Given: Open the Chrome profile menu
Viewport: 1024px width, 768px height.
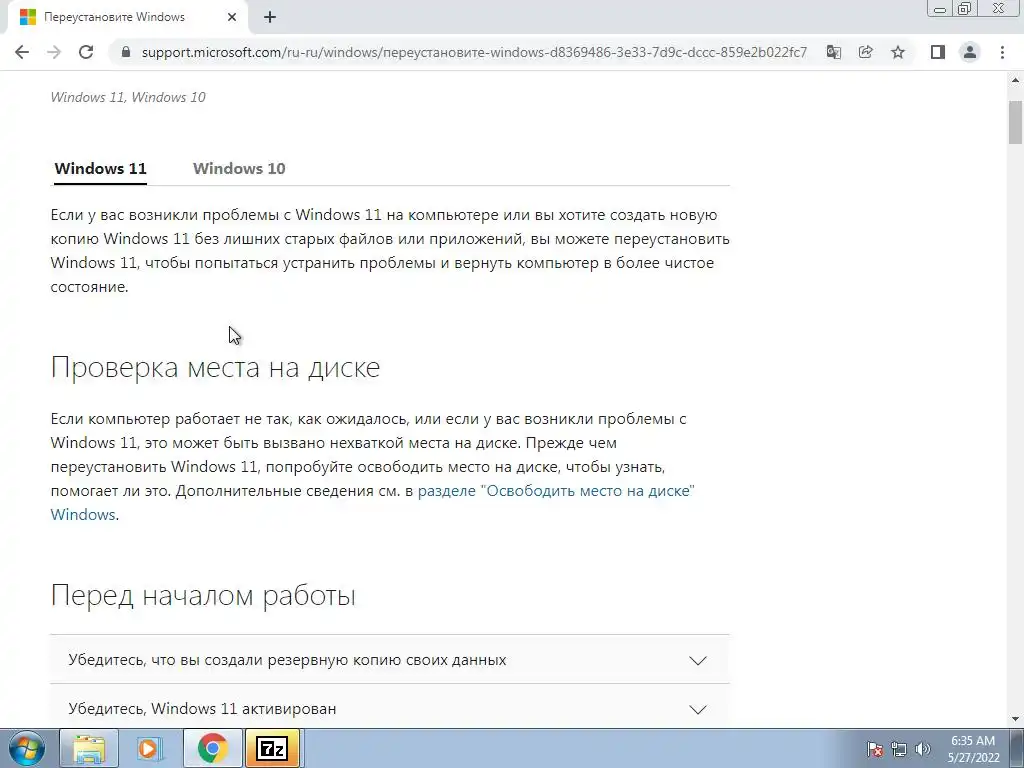Looking at the screenshot, I should 970,52.
